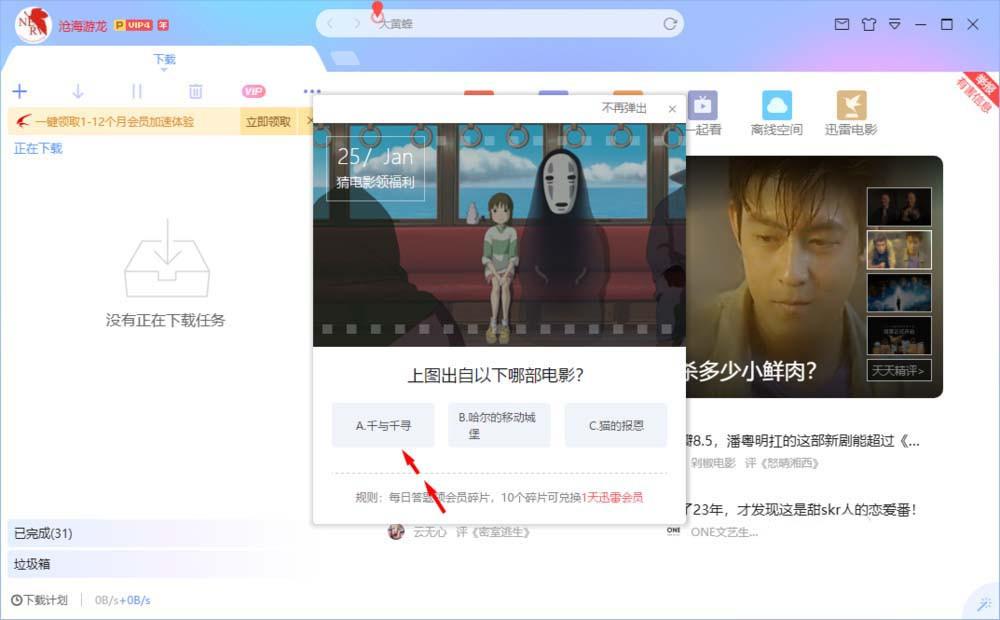
Task: Open the trash icon to delete tasks
Action: [x=194, y=90]
